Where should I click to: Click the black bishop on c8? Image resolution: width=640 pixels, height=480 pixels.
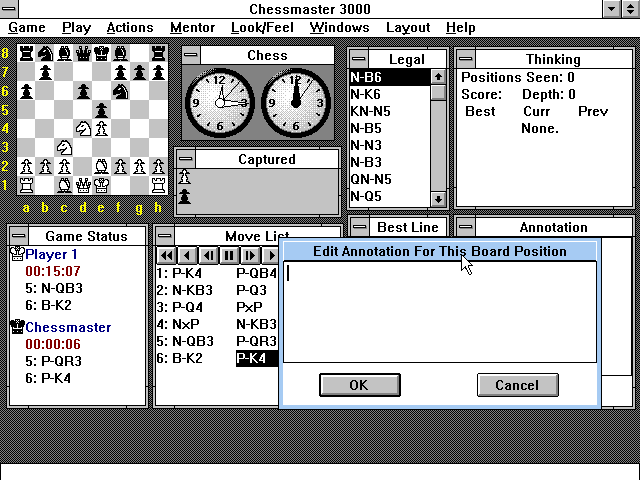pos(64,53)
